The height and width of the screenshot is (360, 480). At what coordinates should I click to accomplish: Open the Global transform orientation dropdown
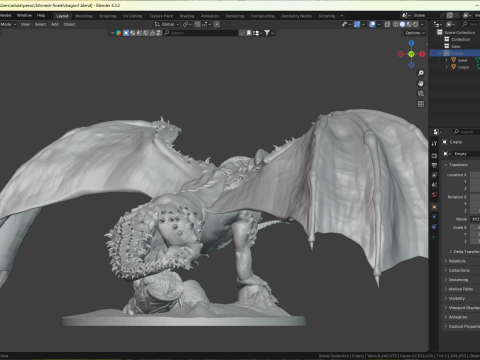167,24
